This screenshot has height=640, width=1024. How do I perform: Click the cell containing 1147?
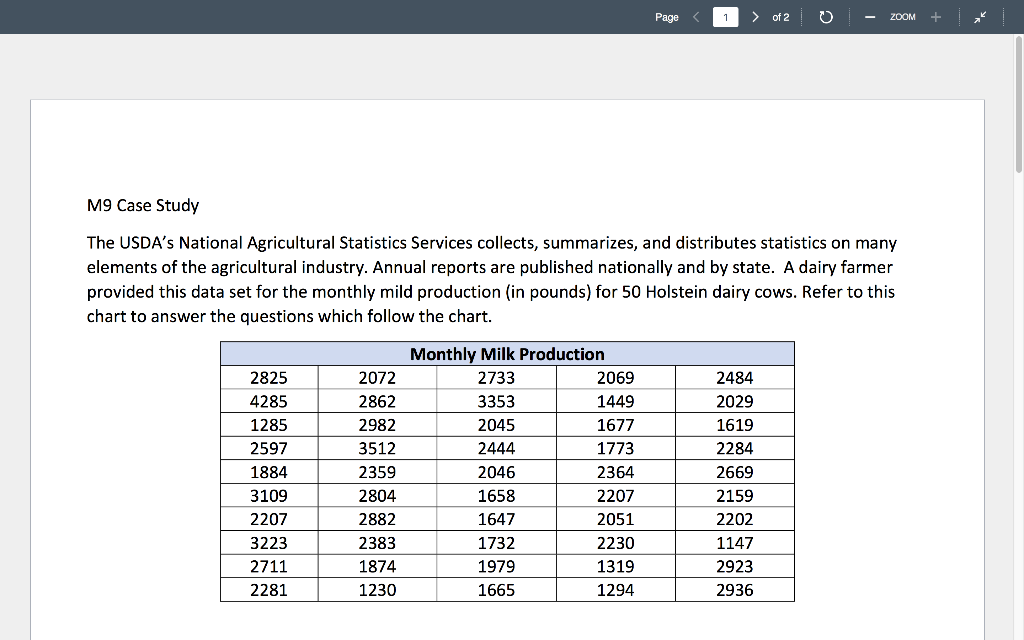click(x=735, y=542)
